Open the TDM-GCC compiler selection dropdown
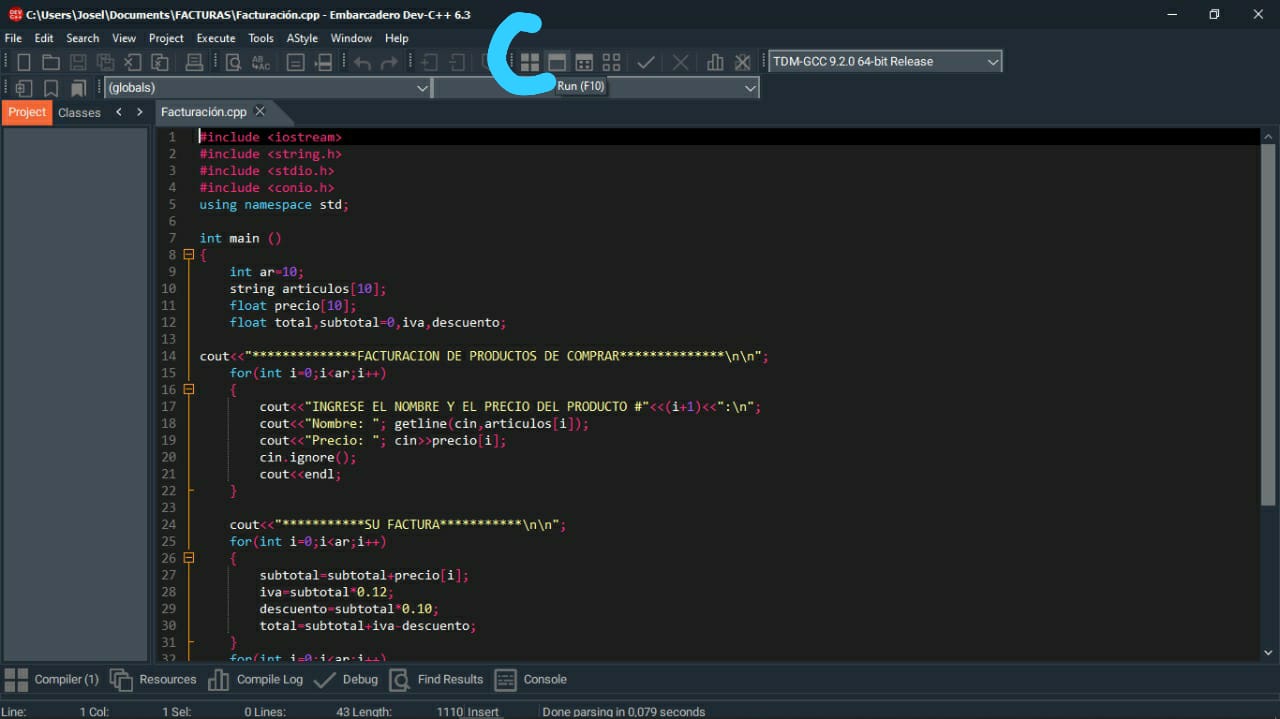1280x719 pixels. 993,61
